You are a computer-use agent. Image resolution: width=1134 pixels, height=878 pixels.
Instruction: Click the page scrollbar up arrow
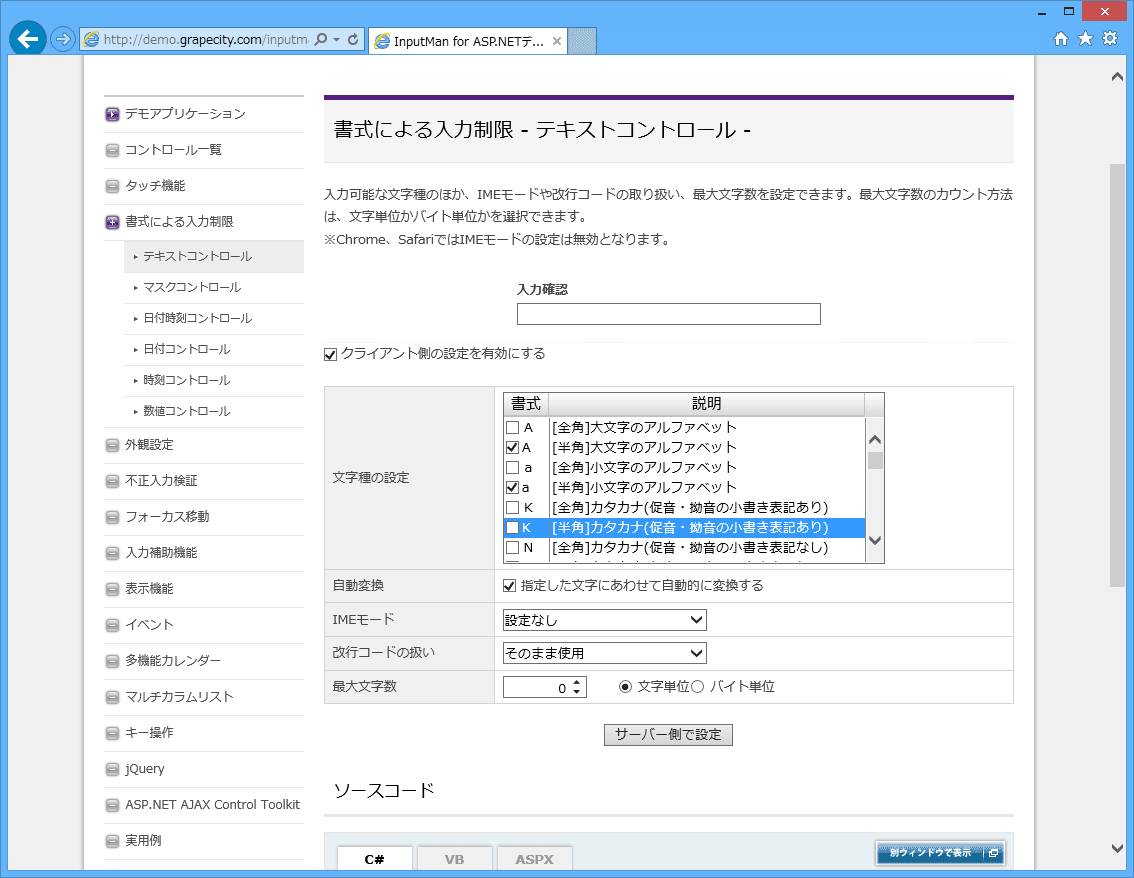click(x=1117, y=76)
